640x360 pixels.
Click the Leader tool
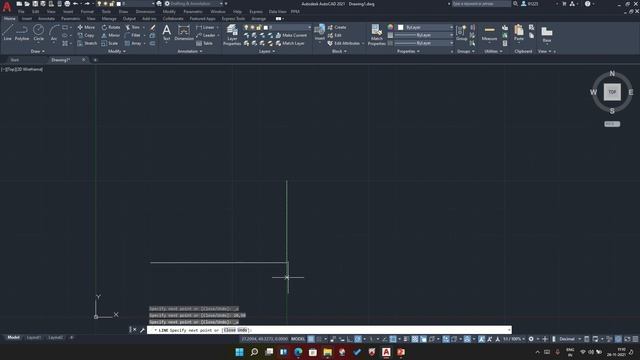pos(206,36)
